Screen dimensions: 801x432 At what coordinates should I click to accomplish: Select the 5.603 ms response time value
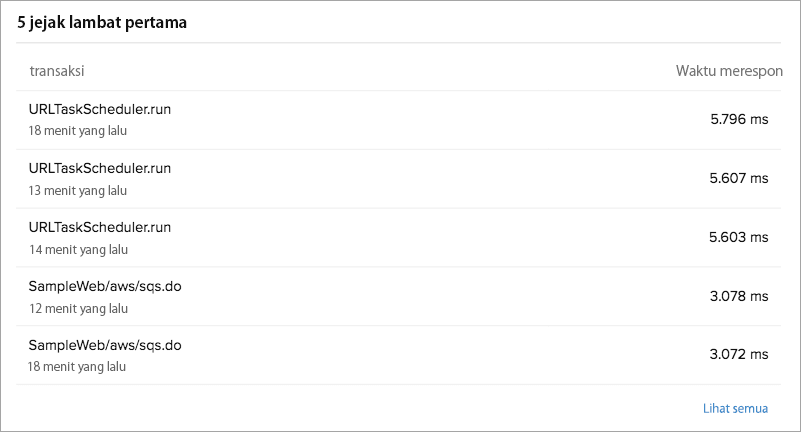coord(739,237)
